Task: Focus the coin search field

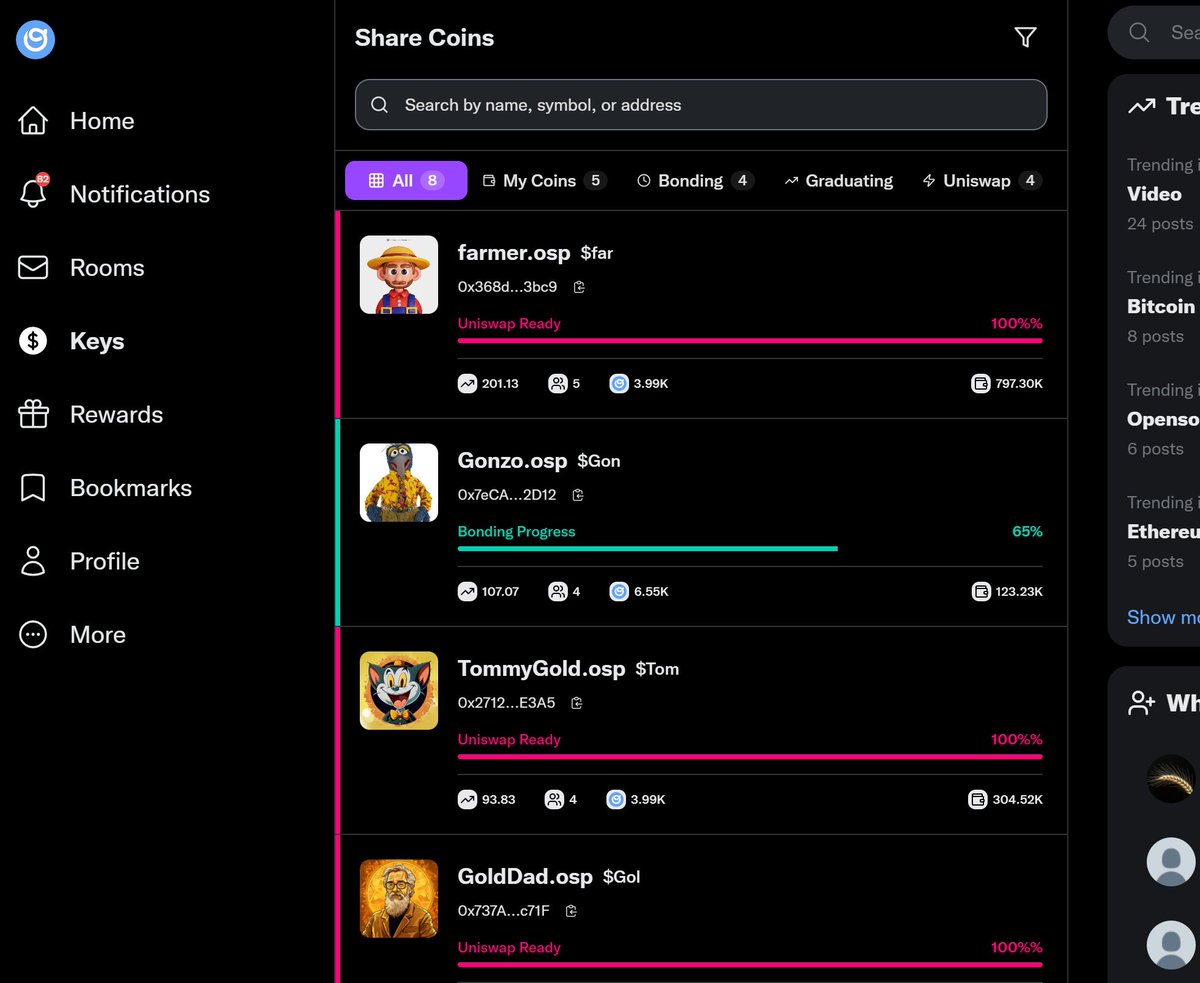Action: tap(701, 105)
